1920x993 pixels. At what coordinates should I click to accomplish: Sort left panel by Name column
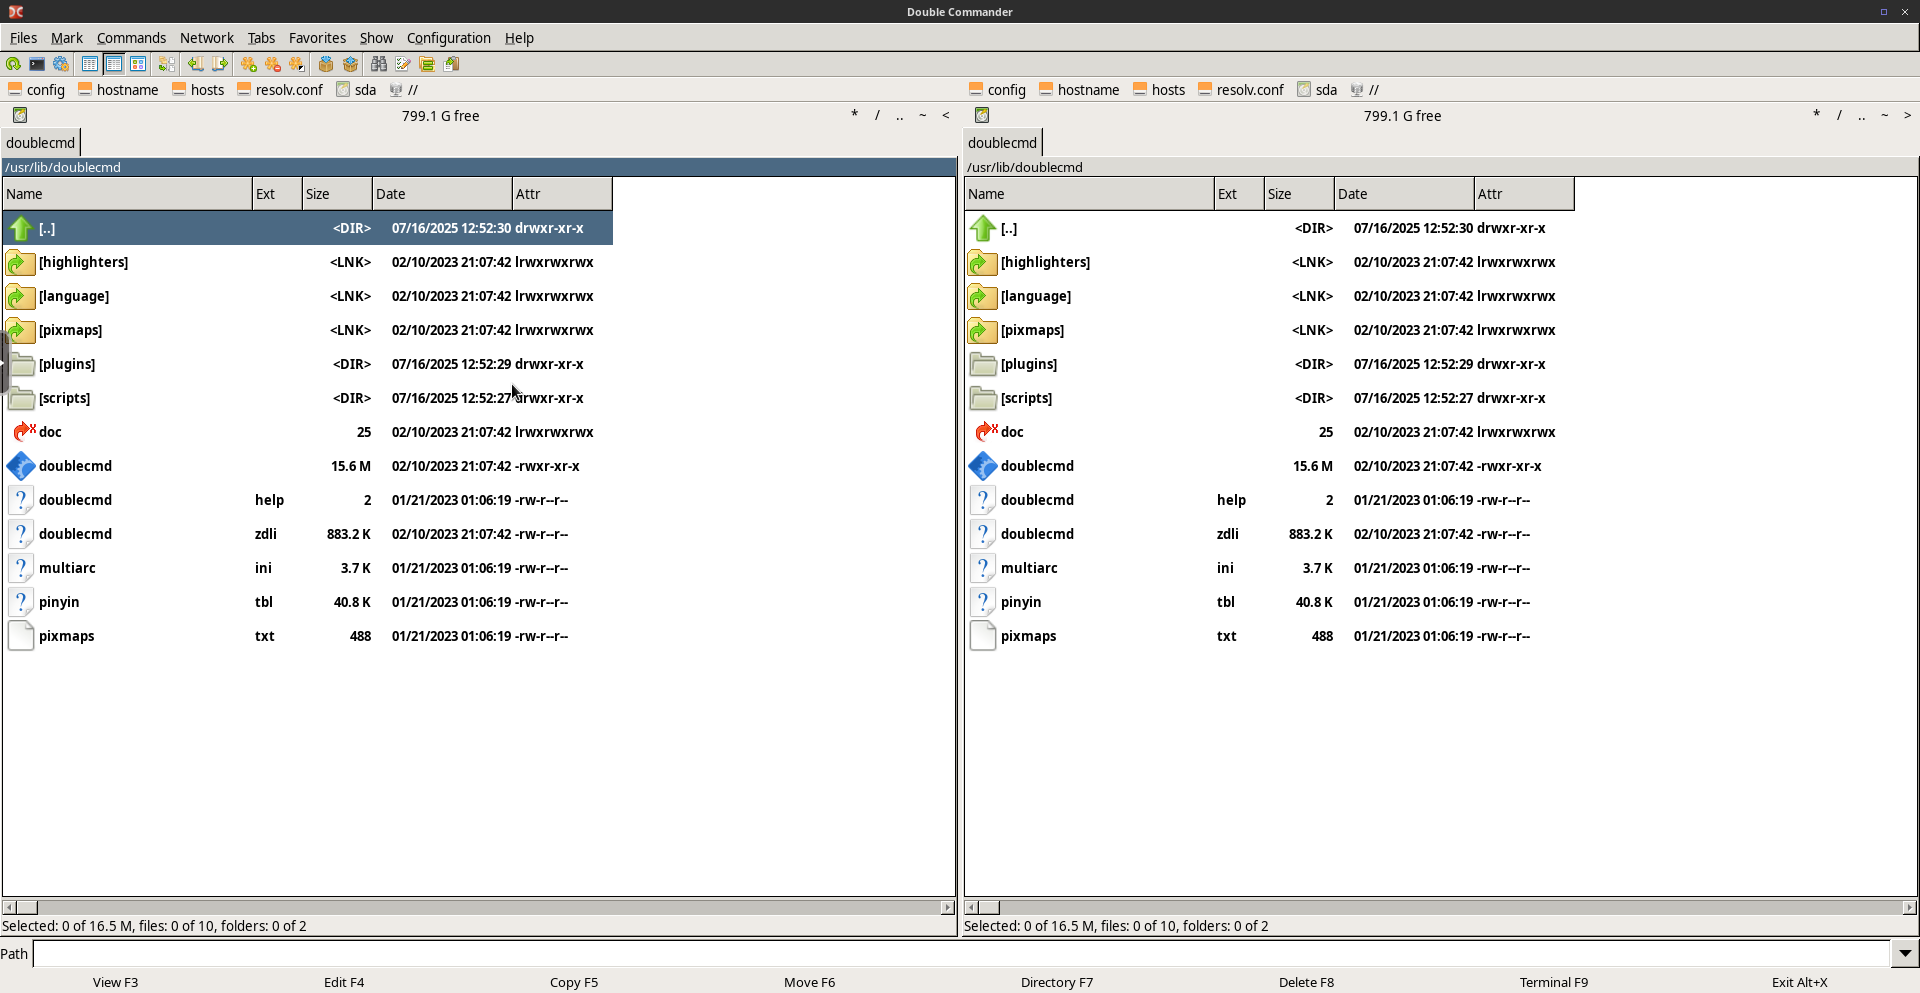pos(127,194)
